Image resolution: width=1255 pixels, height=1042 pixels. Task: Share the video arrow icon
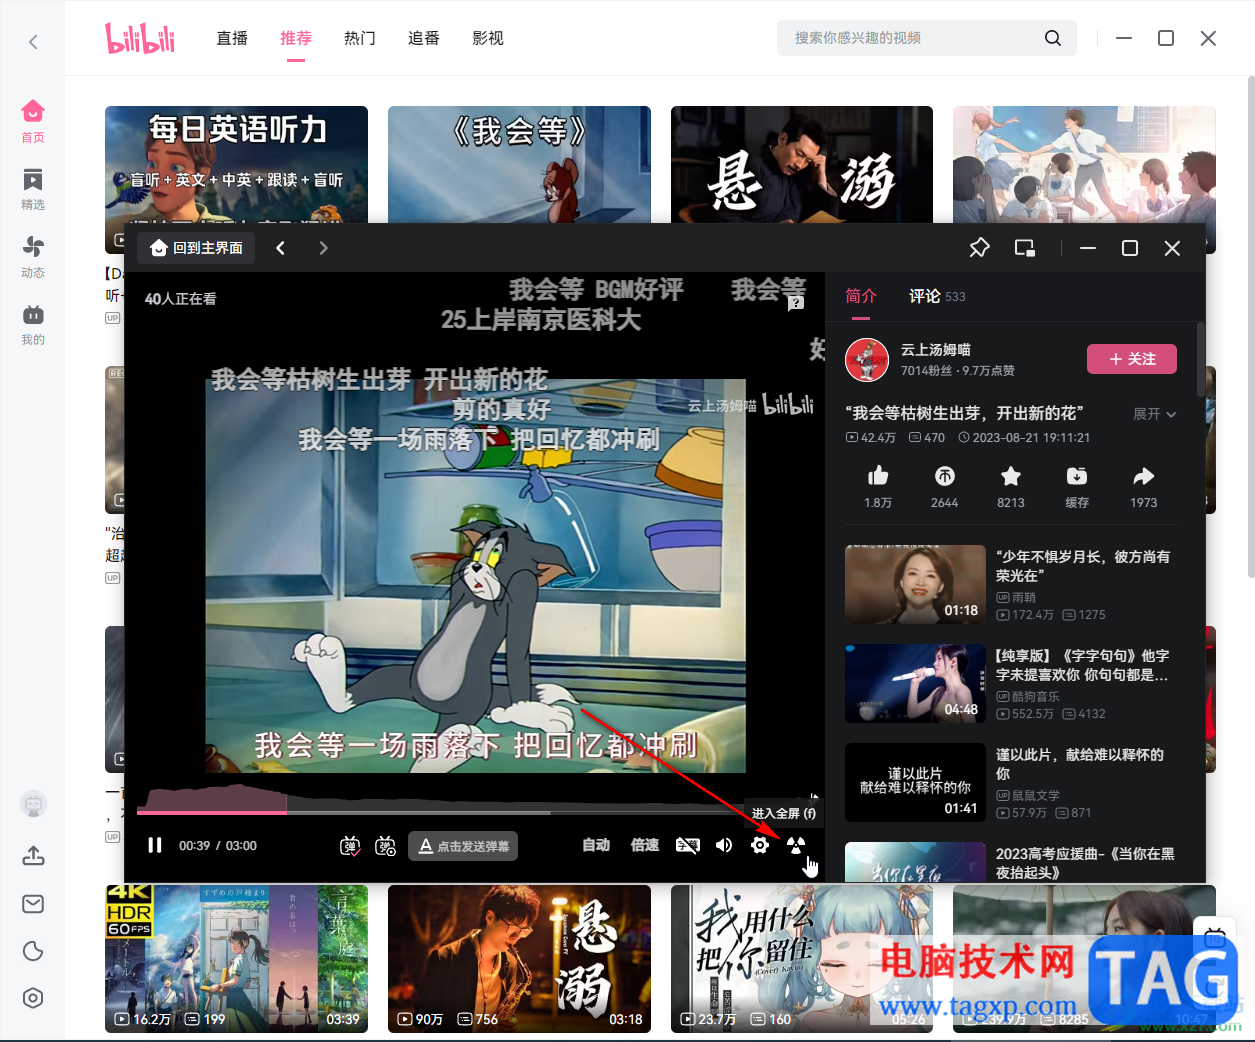pos(1143,476)
